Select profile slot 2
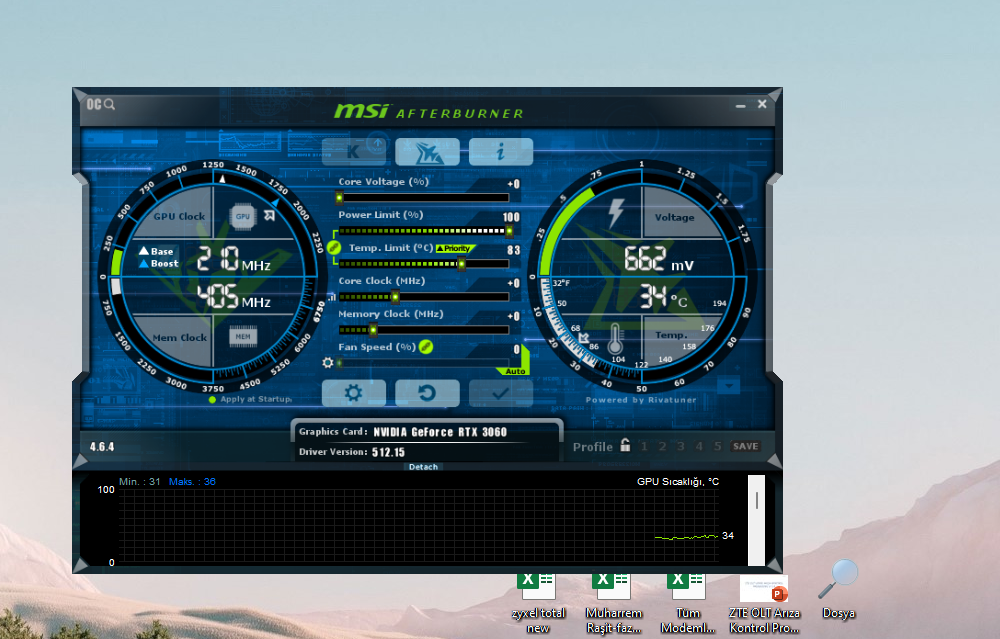1000x639 pixels. pyautogui.click(x=663, y=446)
